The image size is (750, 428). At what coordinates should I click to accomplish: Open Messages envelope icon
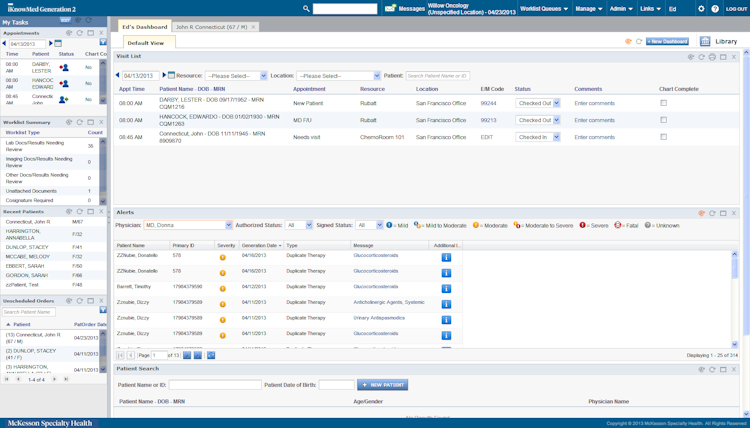tap(390, 9)
